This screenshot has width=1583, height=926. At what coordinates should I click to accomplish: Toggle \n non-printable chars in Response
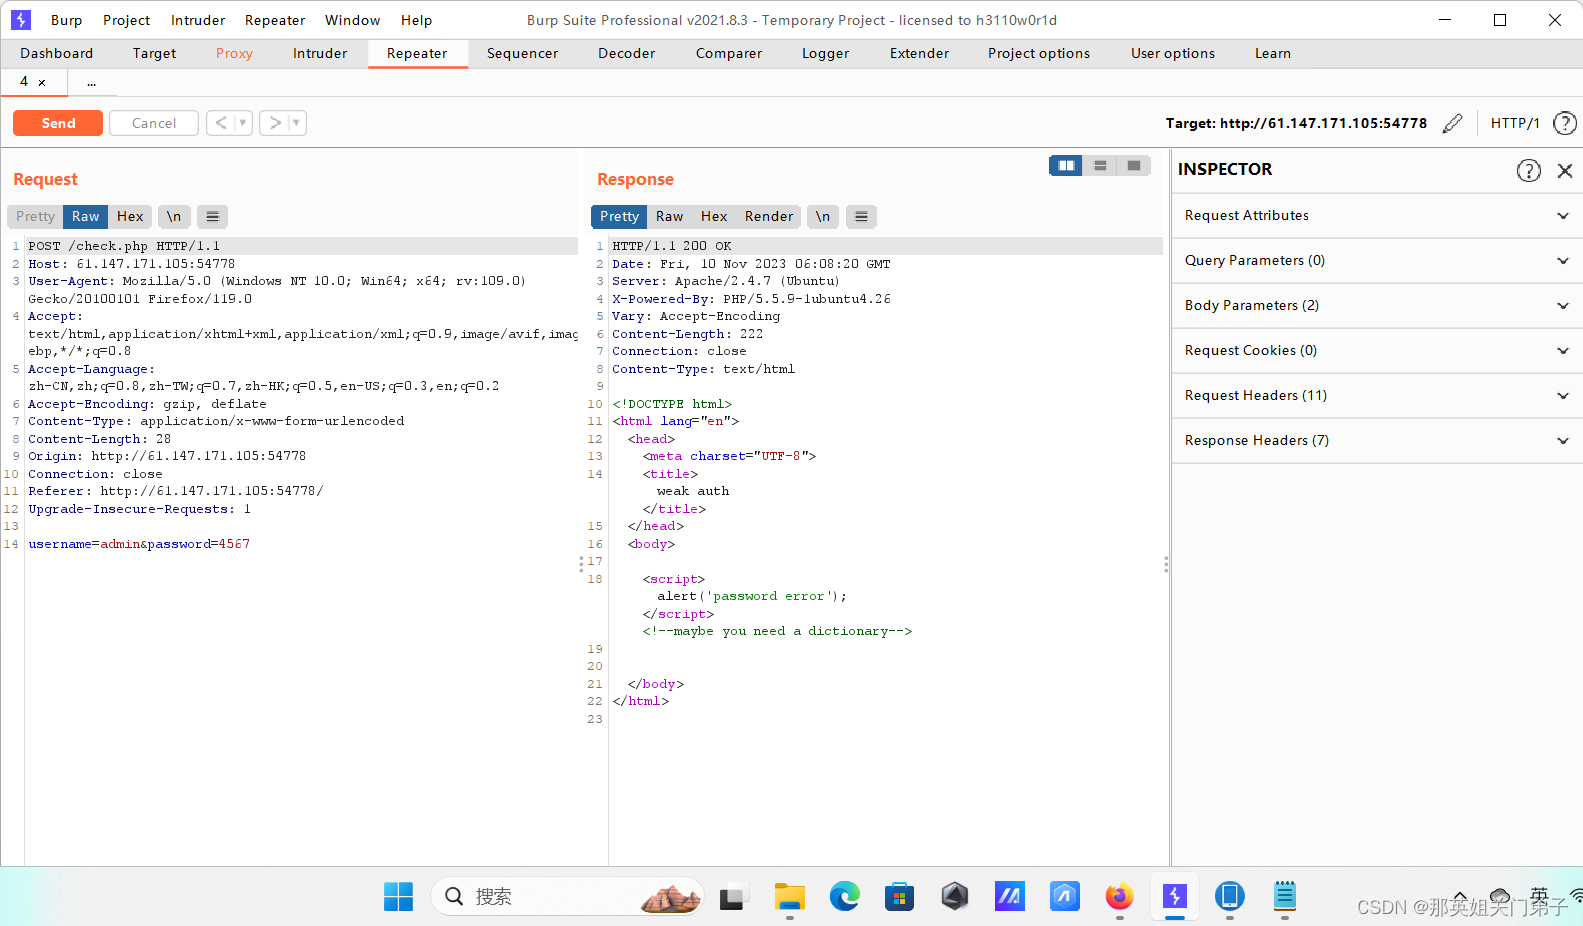[x=823, y=216]
